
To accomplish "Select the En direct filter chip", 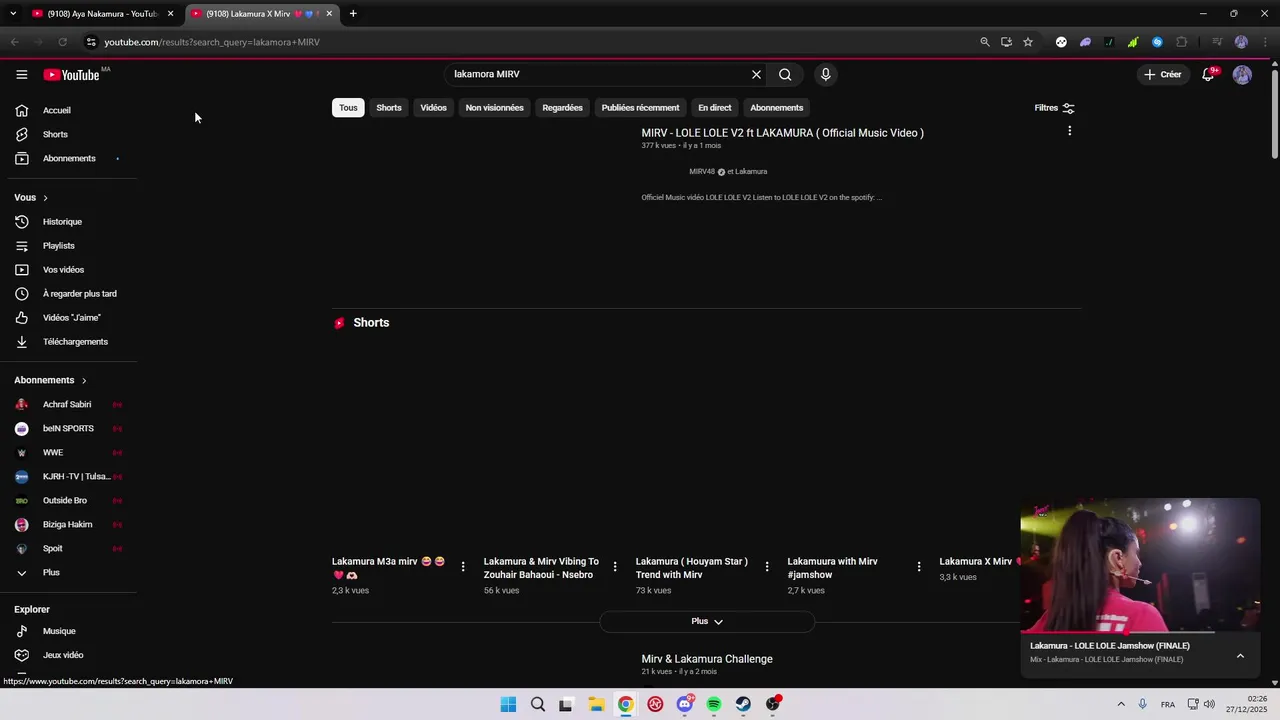I will [715, 108].
